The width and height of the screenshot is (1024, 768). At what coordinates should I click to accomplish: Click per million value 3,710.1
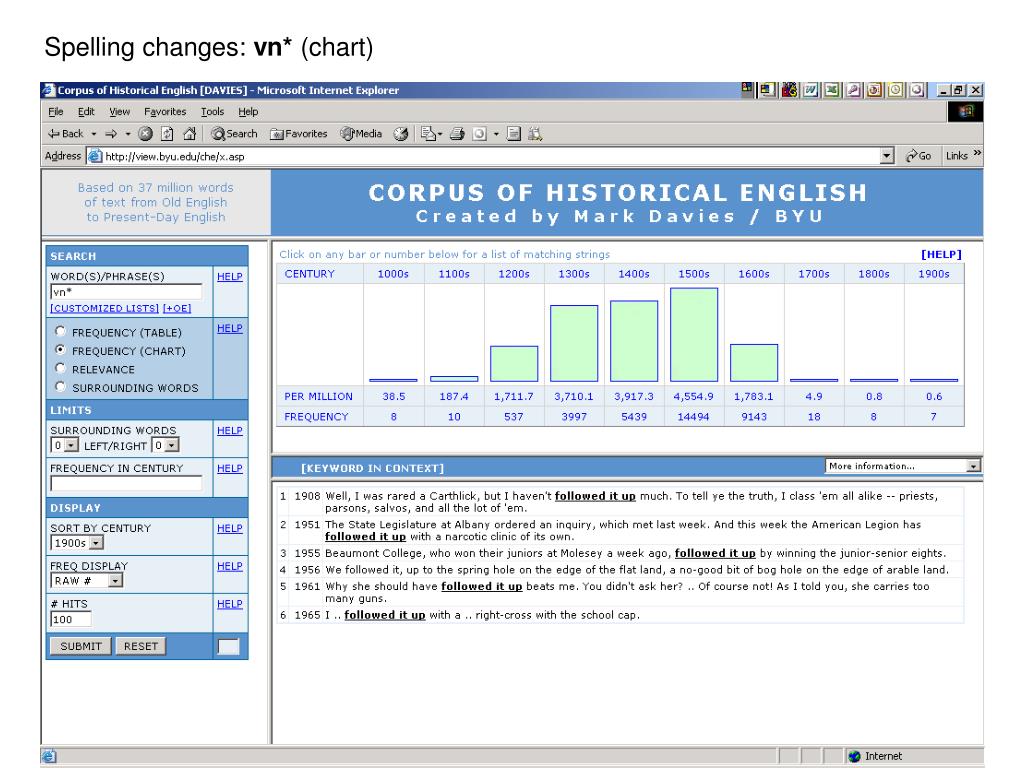[574, 396]
